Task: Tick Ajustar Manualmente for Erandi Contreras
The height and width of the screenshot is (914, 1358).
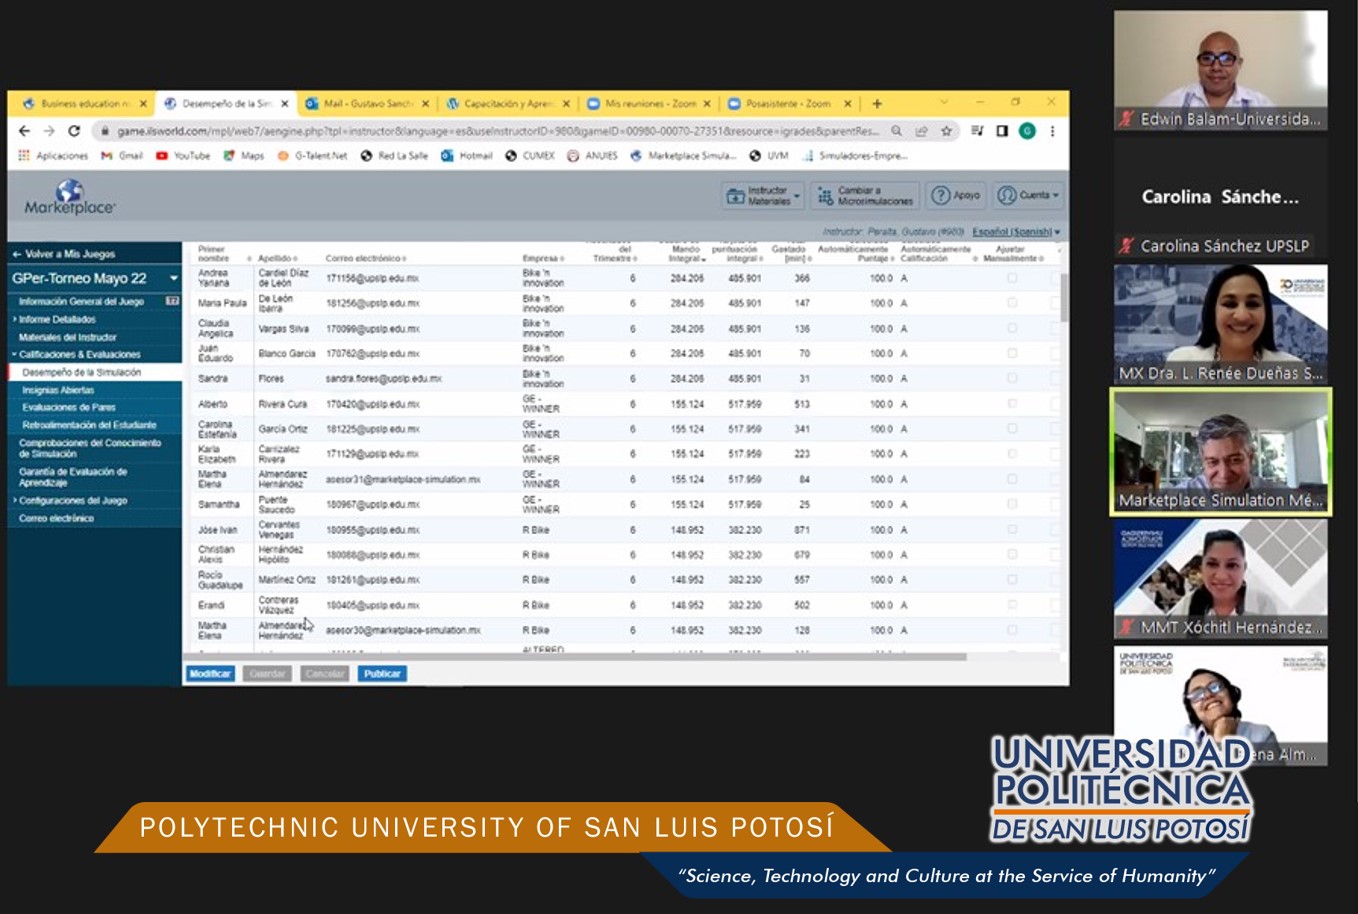Action: pos(1012,605)
